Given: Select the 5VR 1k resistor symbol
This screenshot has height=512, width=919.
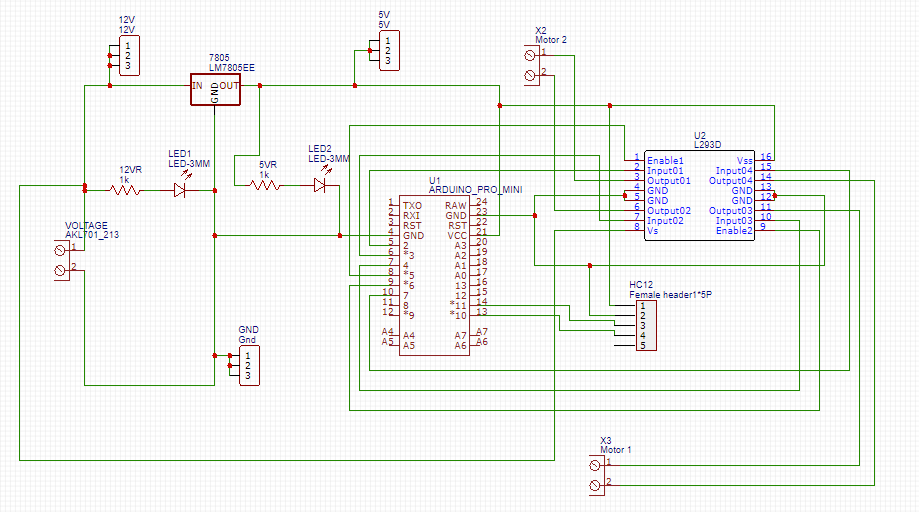Looking at the screenshot, I should 264,185.
